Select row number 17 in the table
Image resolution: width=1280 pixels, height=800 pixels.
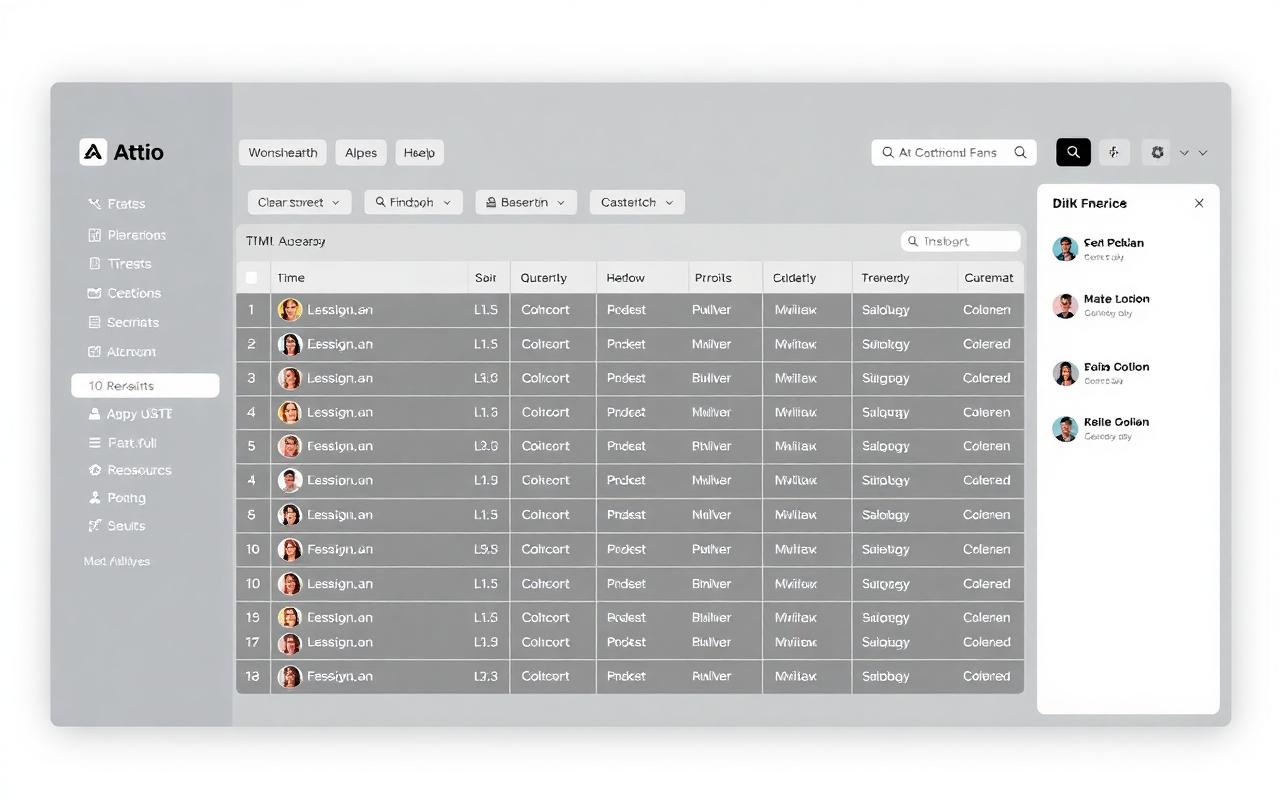(252, 642)
